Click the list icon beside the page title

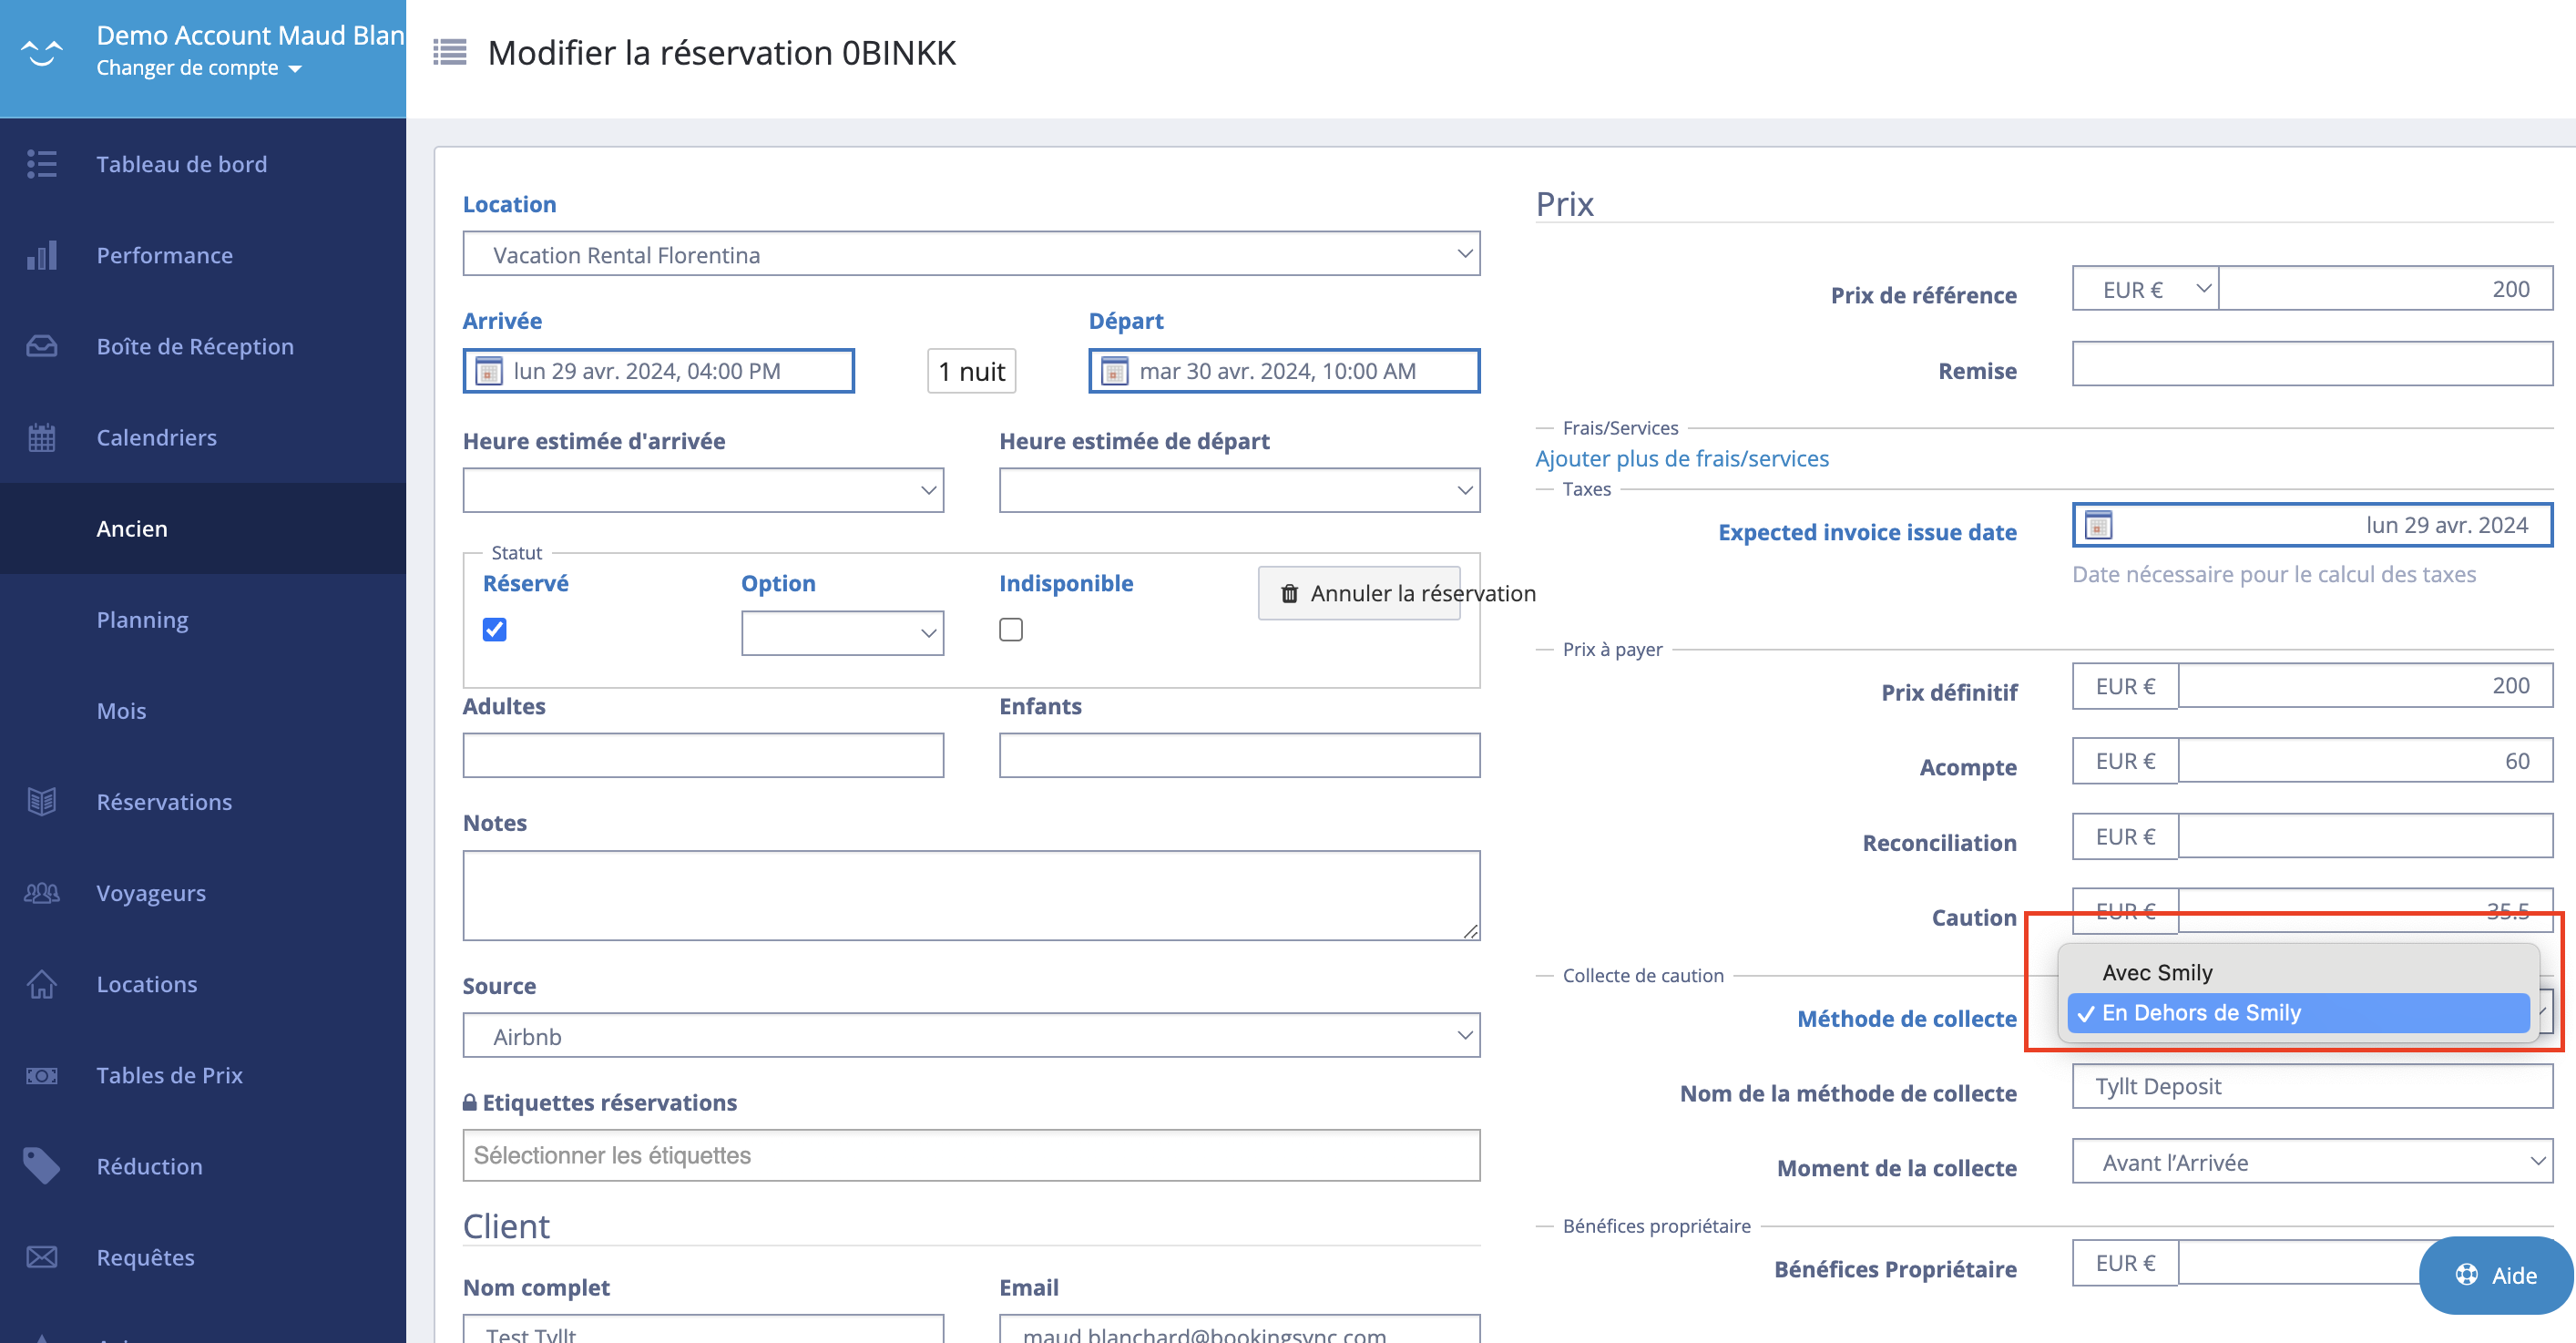(450, 52)
